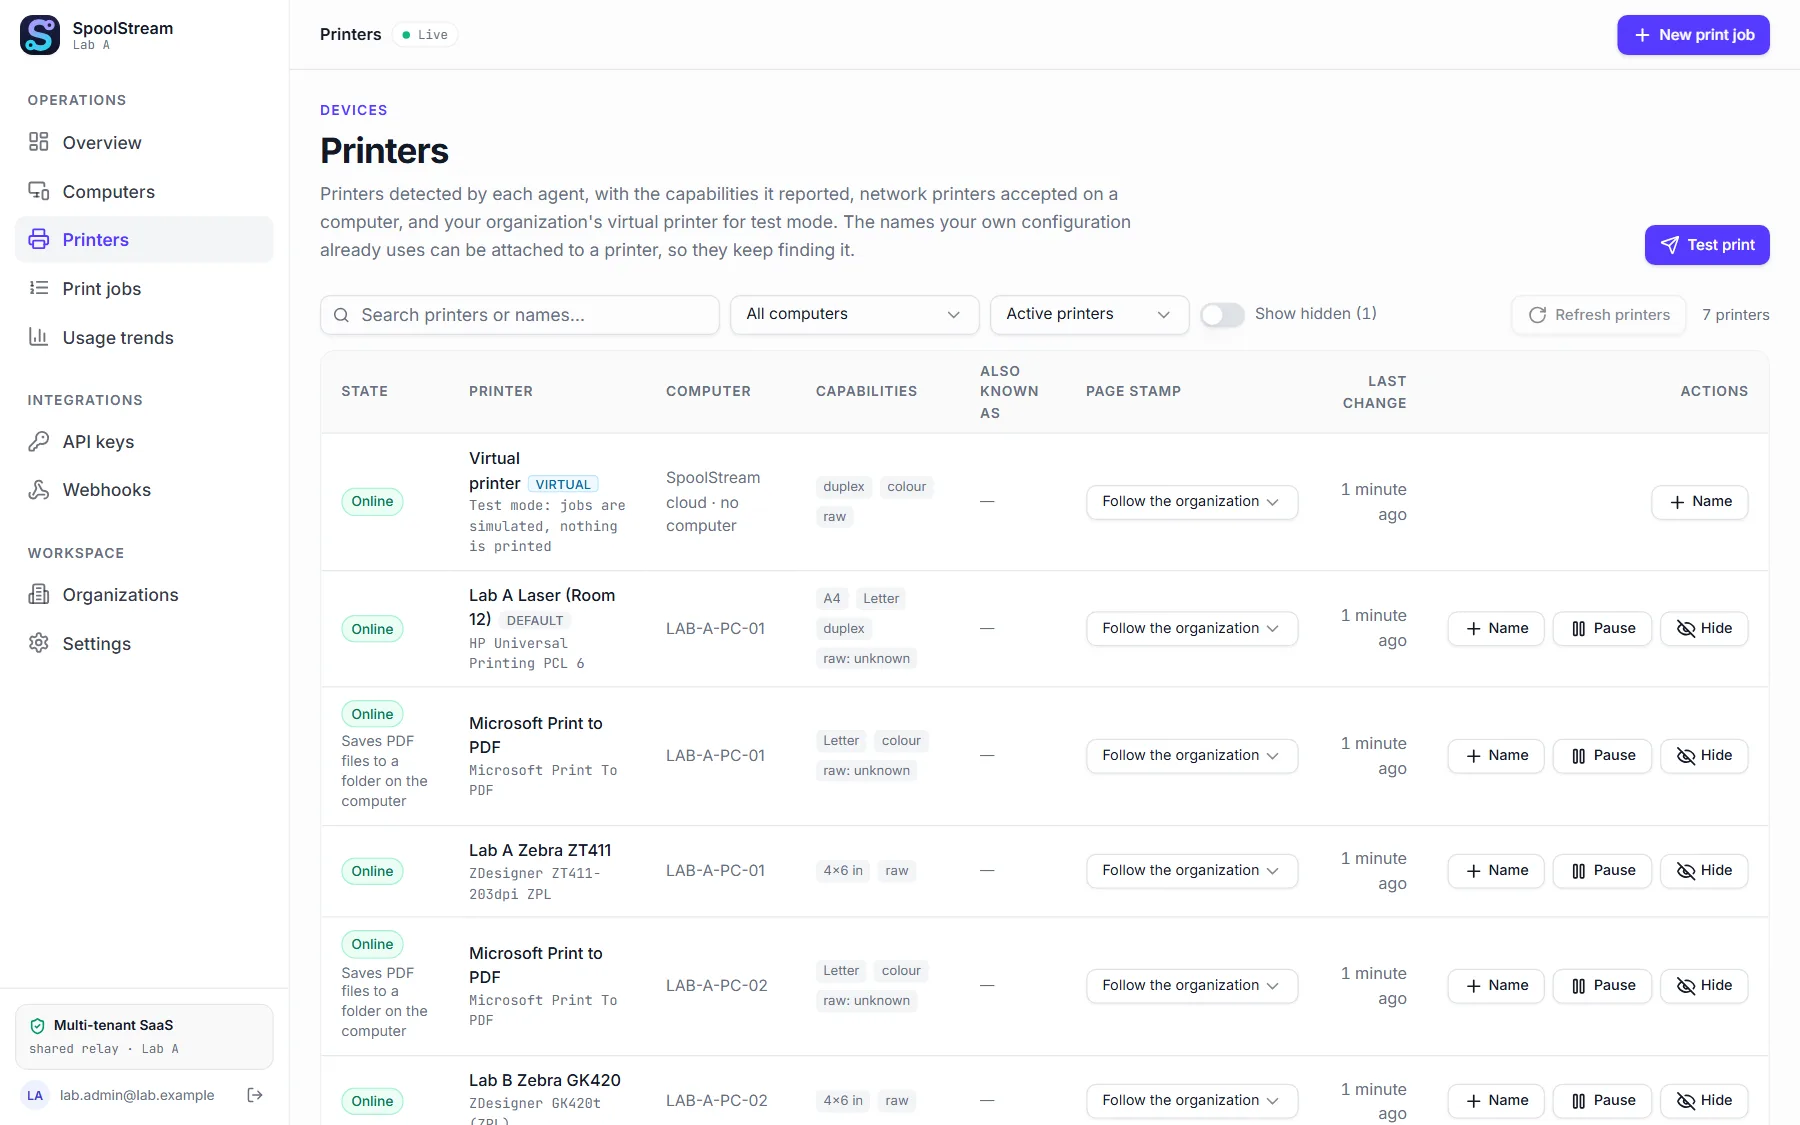Screen dimensions: 1800x1125
Task: Click the SpoolStream logo icon
Action: pyautogui.click(x=40, y=35)
